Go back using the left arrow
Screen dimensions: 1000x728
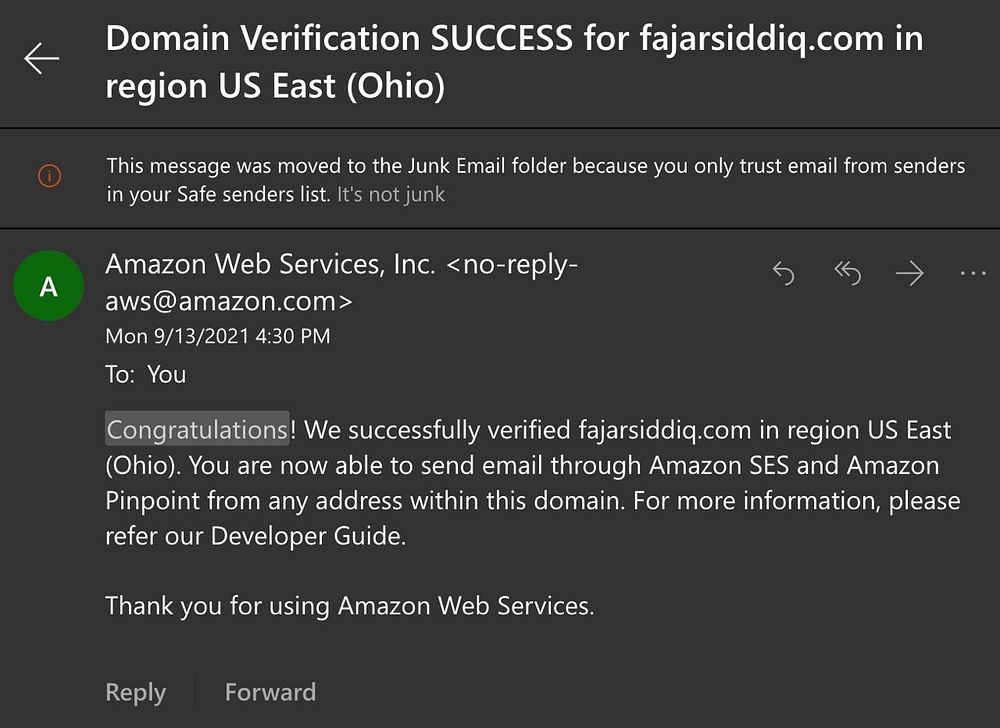tap(42, 60)
